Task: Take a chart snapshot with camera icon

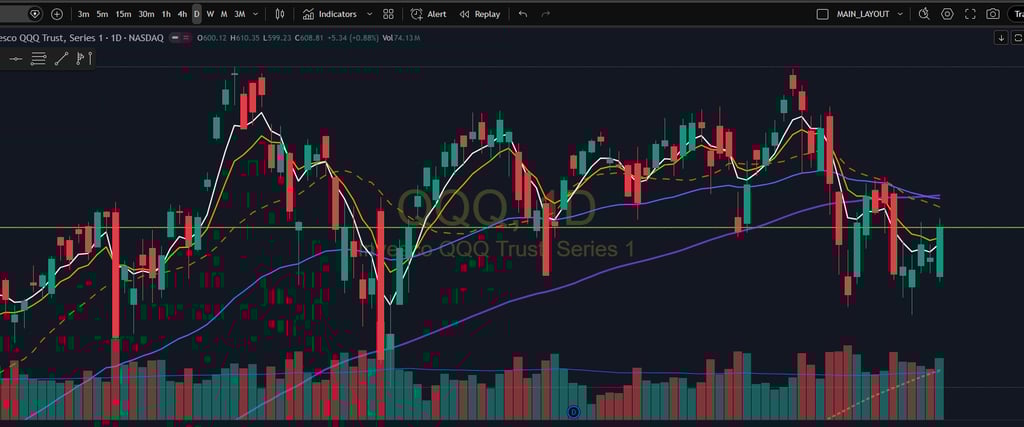Action: (x=993, y=14)
